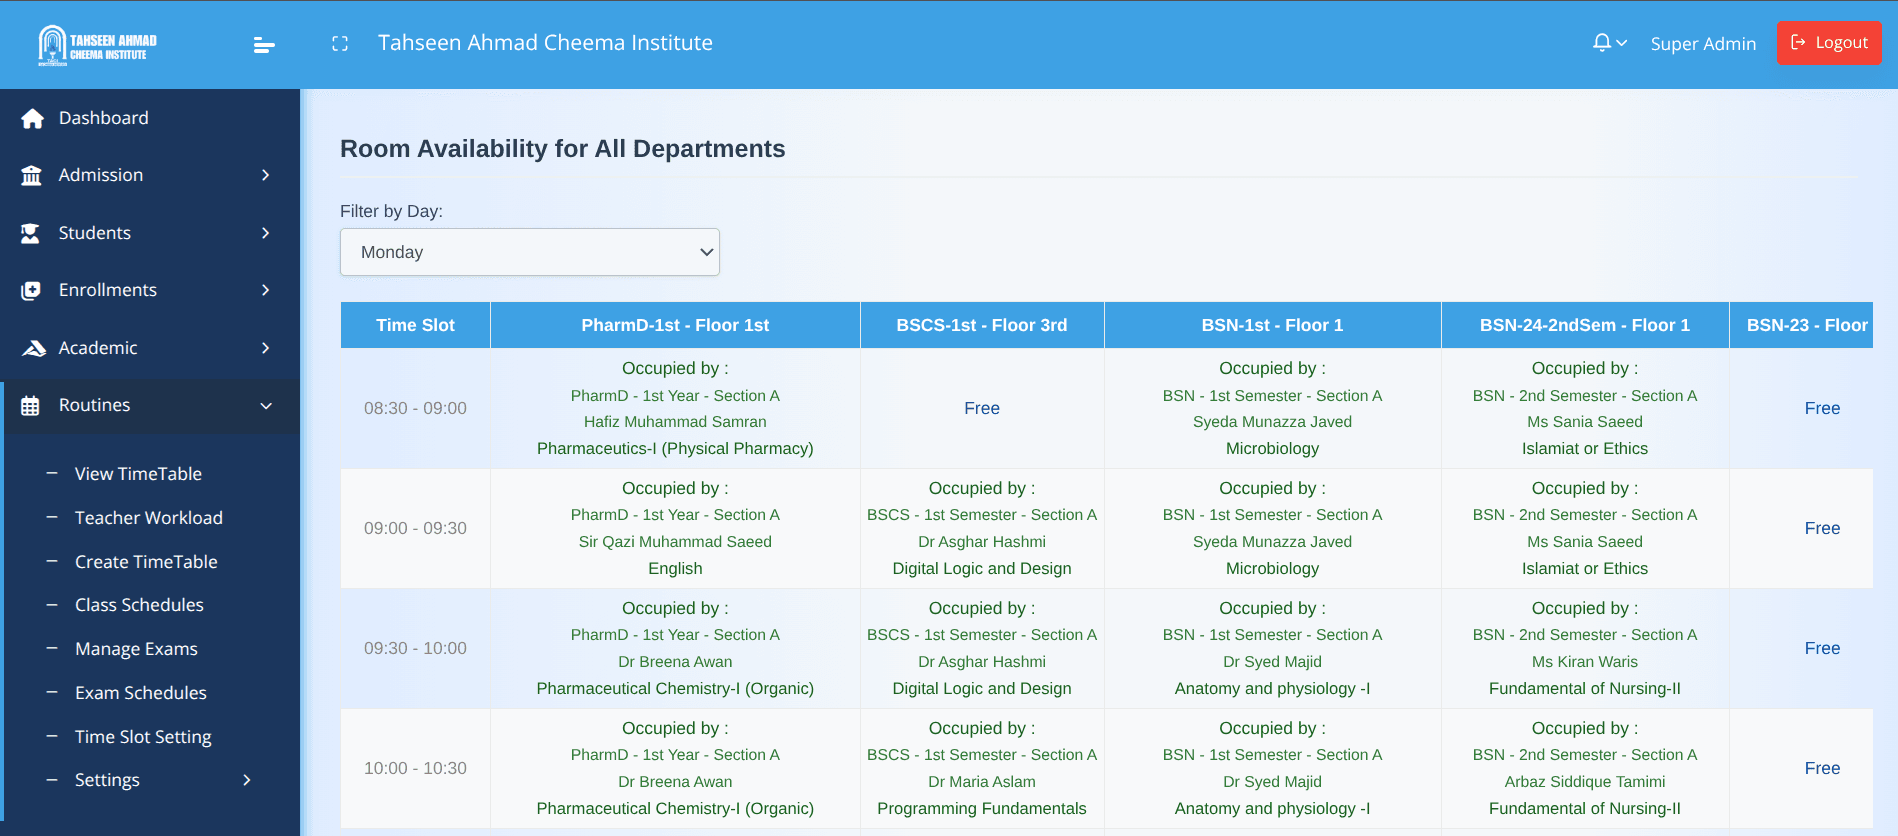Click Free in BSN-23 09:00 row
Screen dimensions: 1898x836
tap(1822, 528)
